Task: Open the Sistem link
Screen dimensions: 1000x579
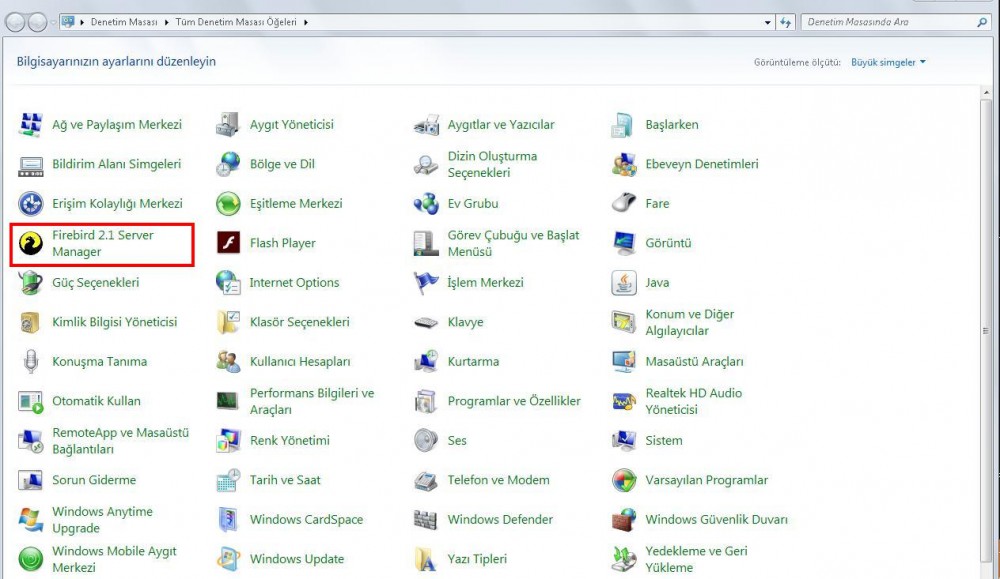Action: (664, 441)
